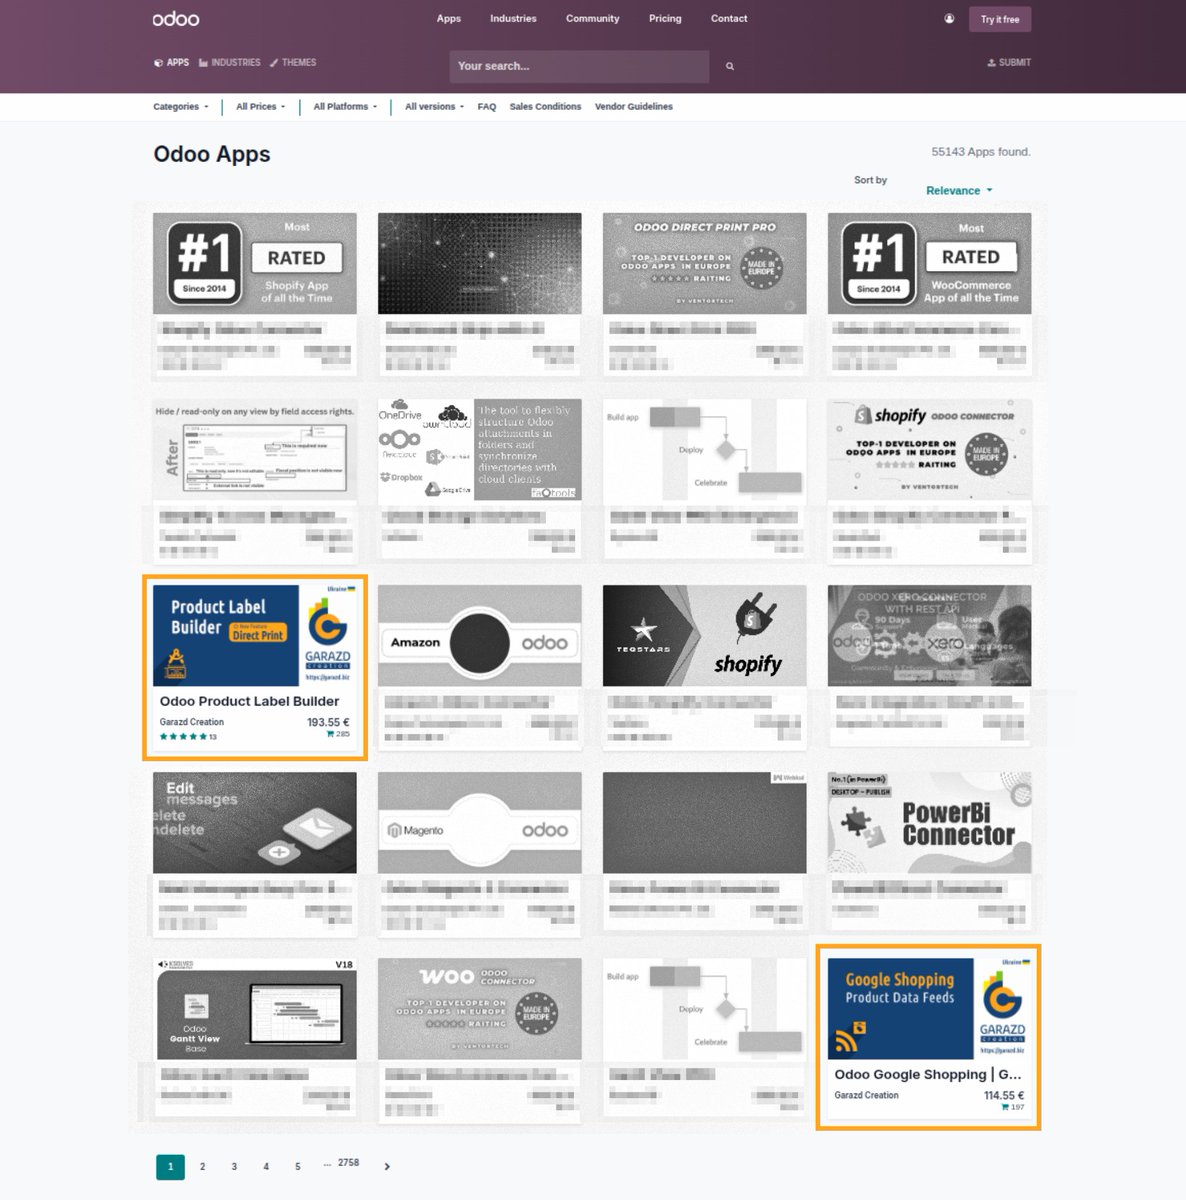Open the Pricing menu item
This screenshot has width=1186, height=1200.
pos(665,18)
